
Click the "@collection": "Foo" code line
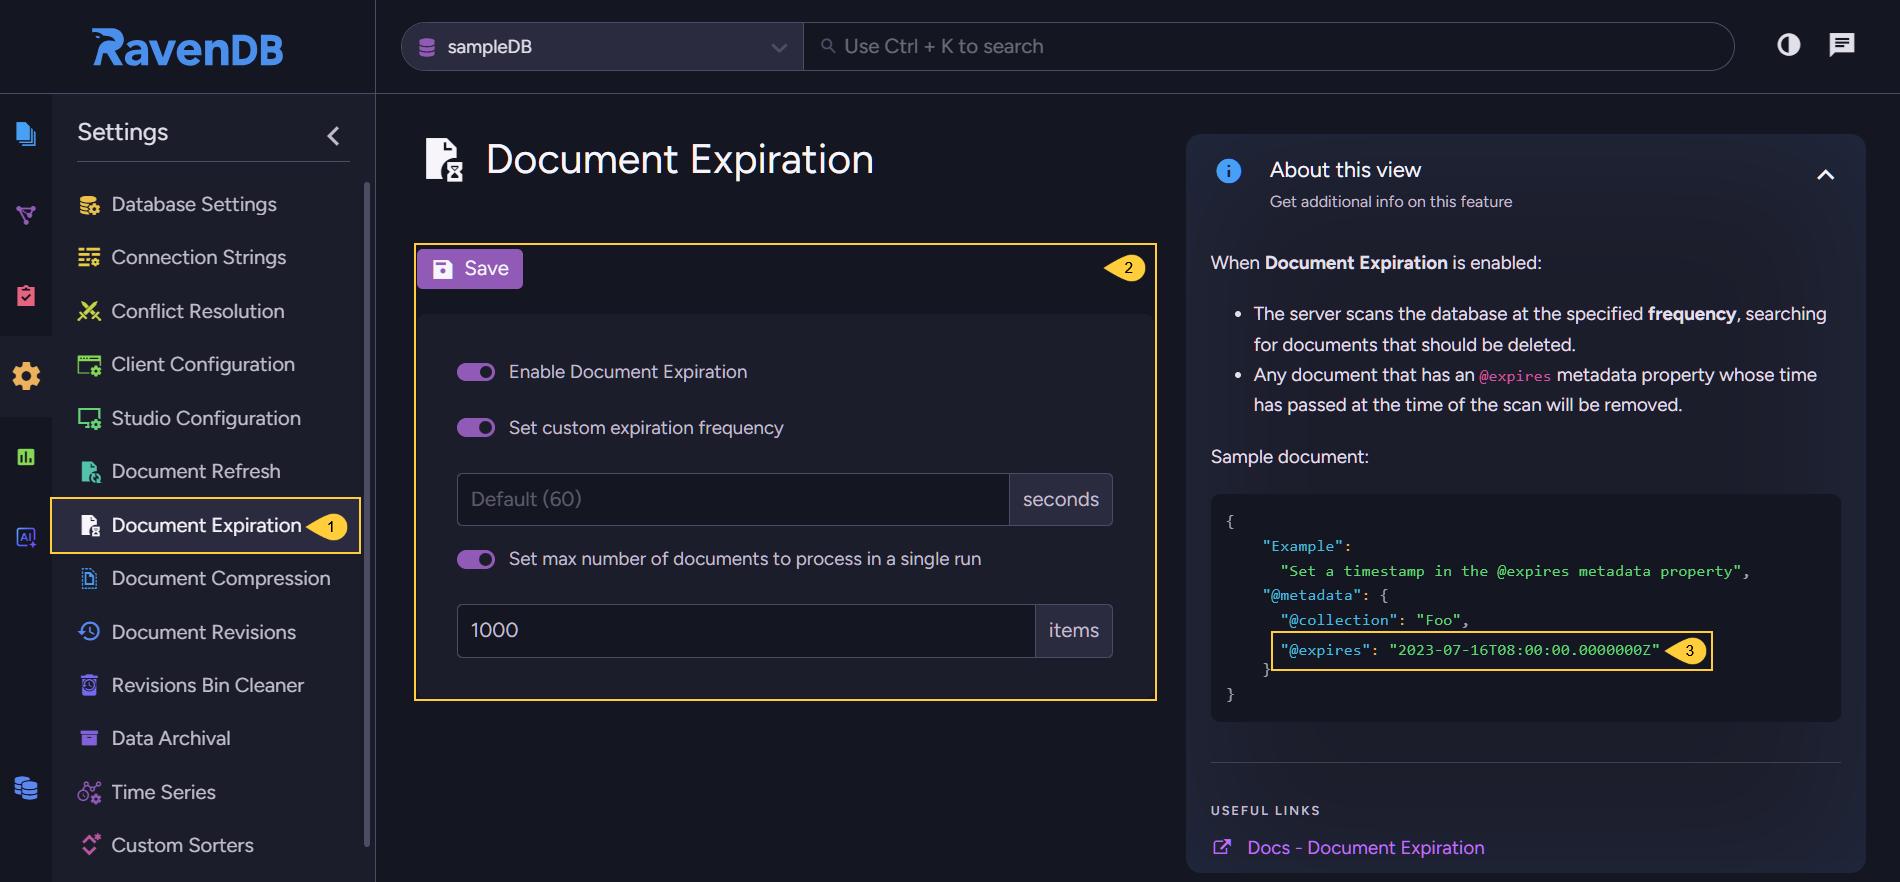(1374, 621)
